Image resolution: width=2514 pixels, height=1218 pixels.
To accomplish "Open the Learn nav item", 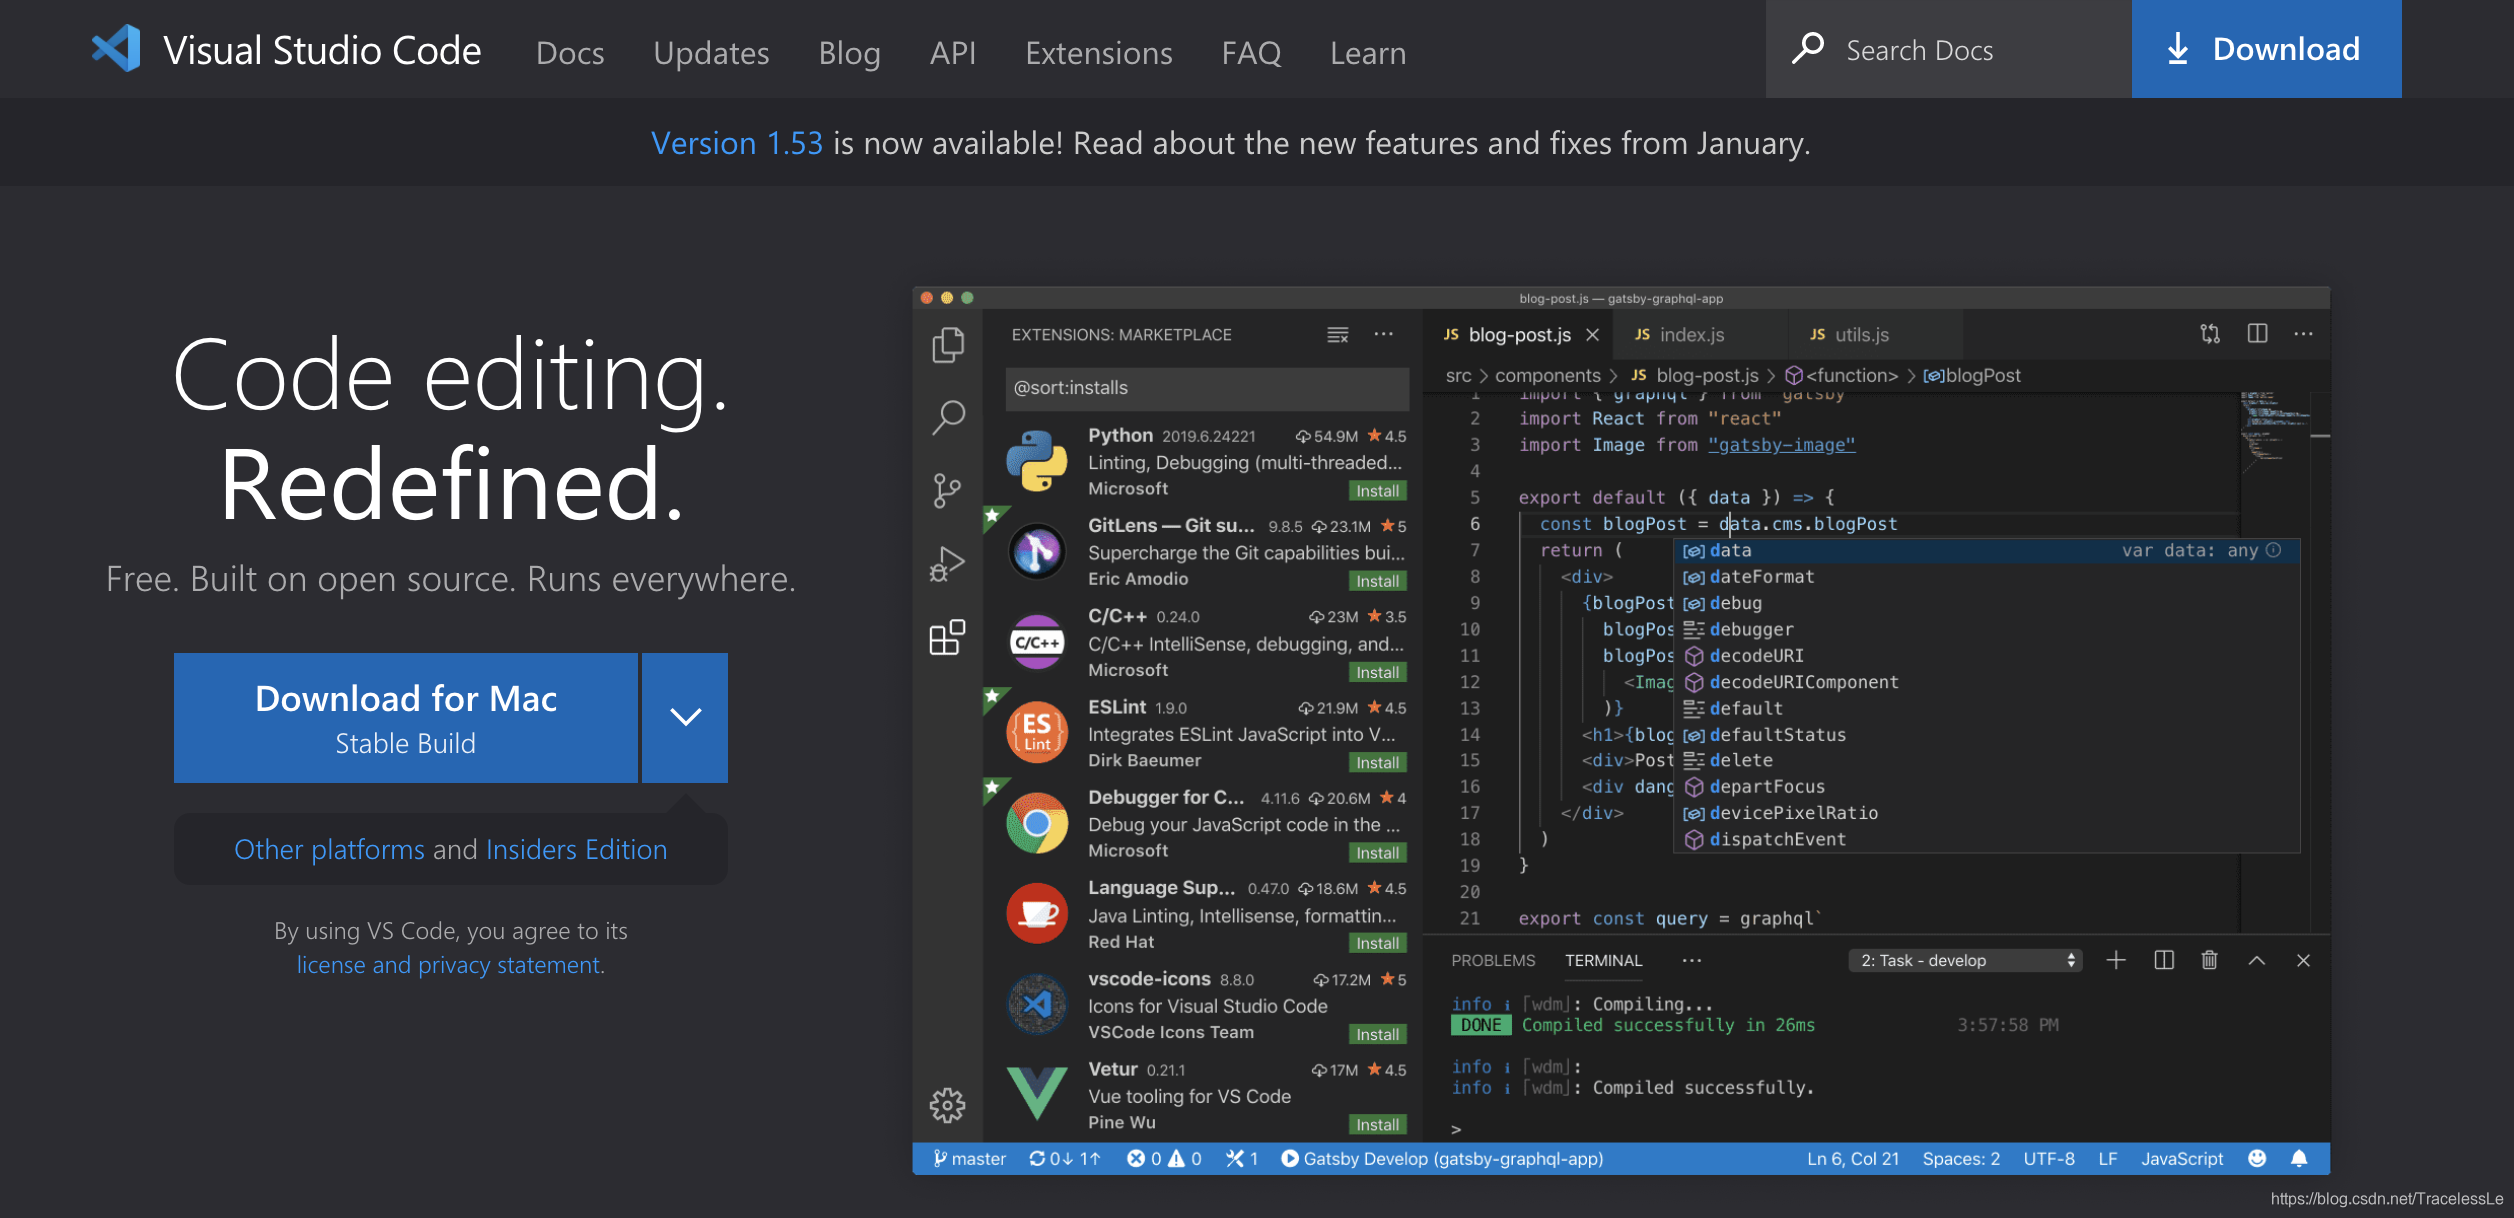I will point(1368,52).
